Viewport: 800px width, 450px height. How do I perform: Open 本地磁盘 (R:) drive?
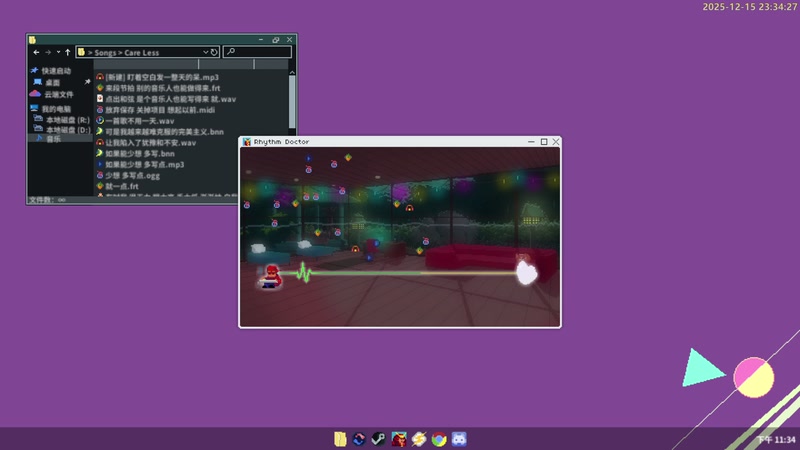point(68,120)
